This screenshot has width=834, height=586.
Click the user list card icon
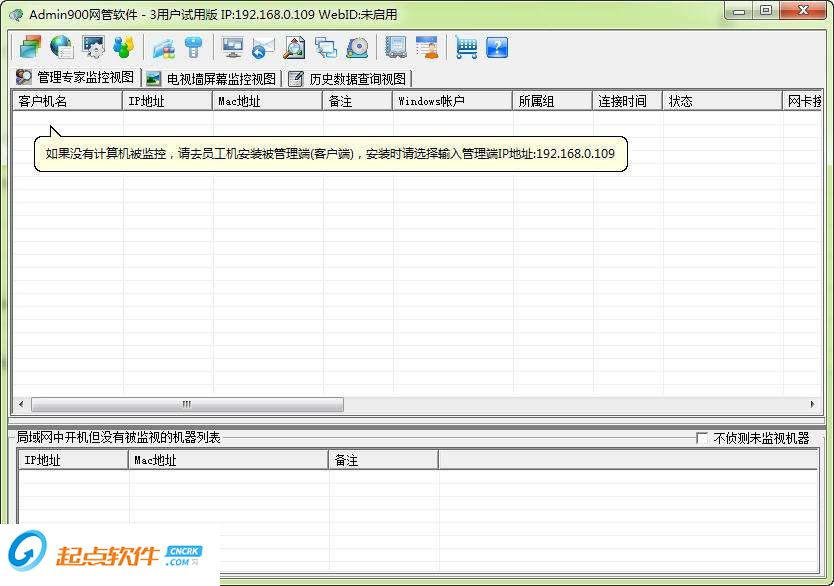pos(427,47)
